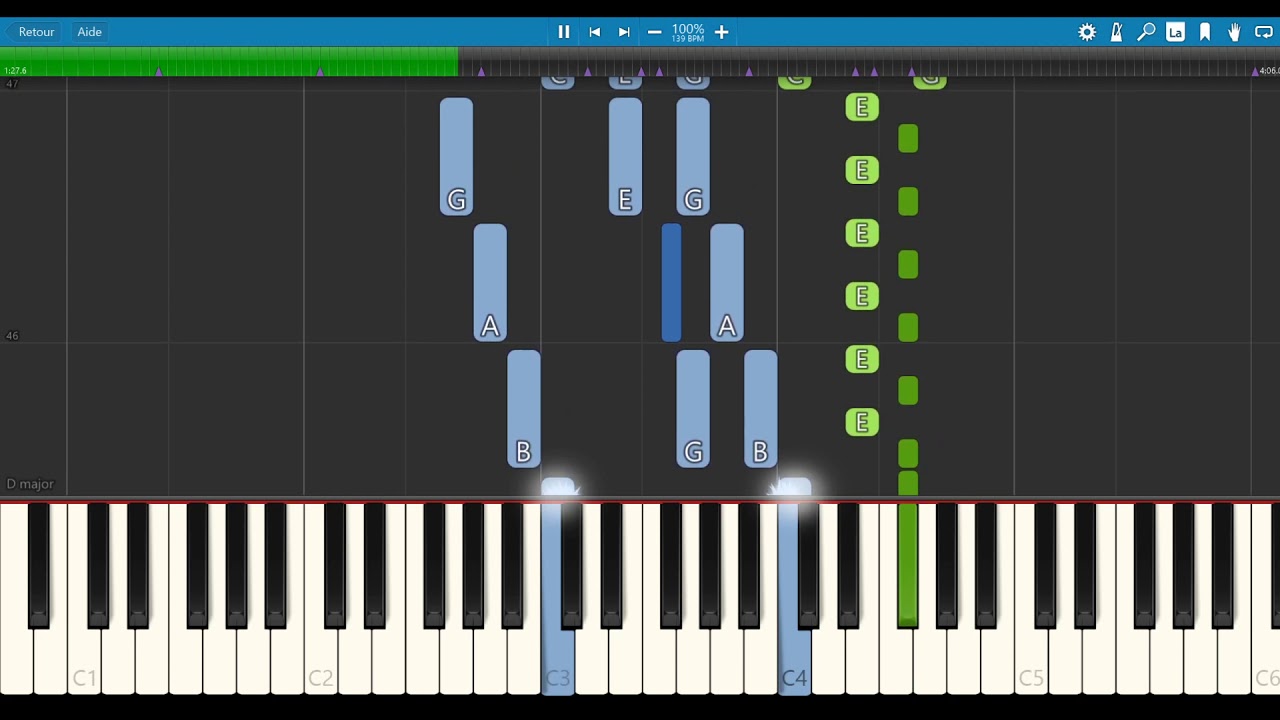Skip forward to the next section
The width and height of the screenshot is (1280, 720).
(625, 32)
